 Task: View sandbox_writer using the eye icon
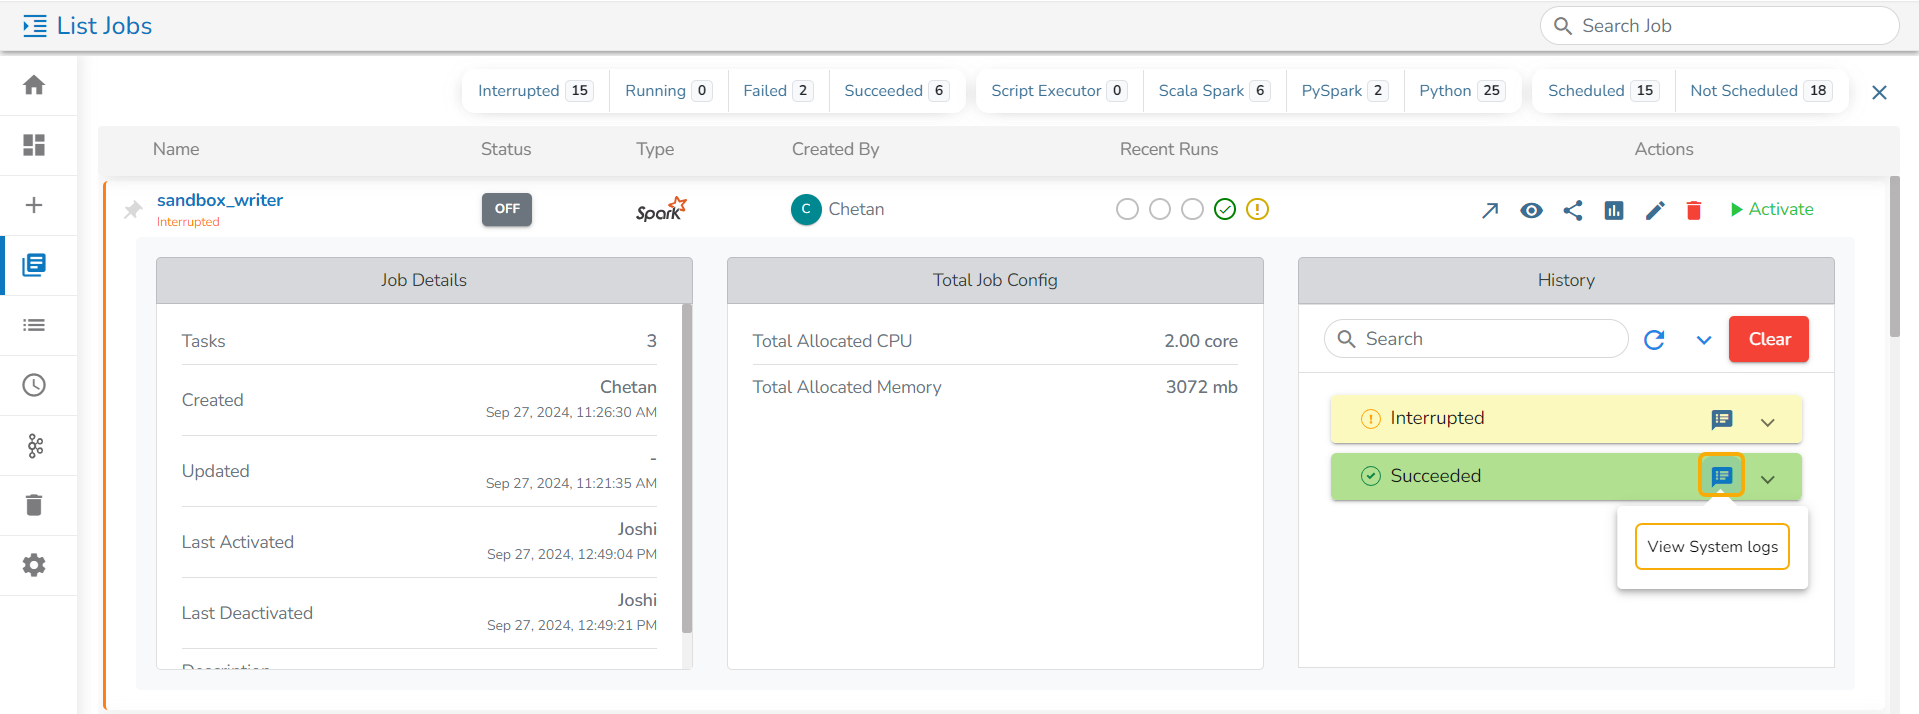click(x=1531, y=210)
